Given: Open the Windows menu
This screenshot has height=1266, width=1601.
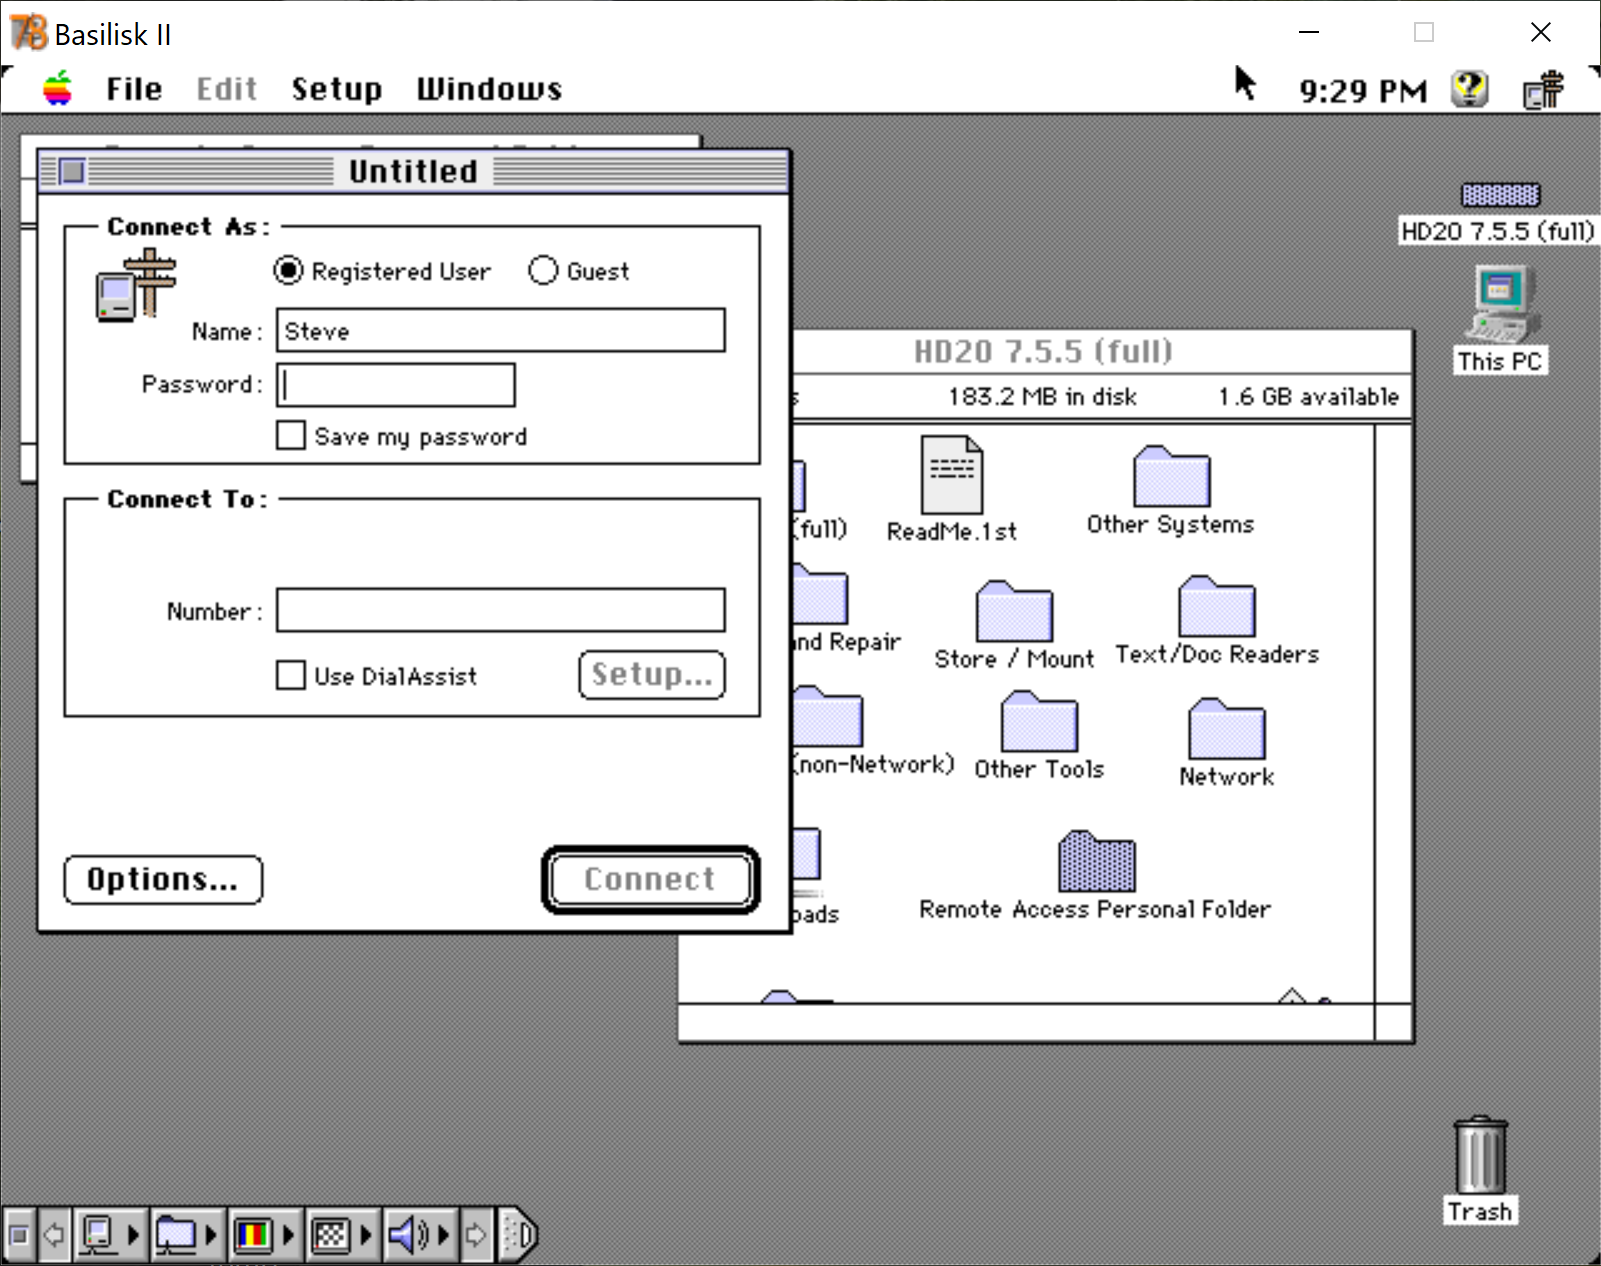Looking at the screenshot, I should [x=489, y=89].
